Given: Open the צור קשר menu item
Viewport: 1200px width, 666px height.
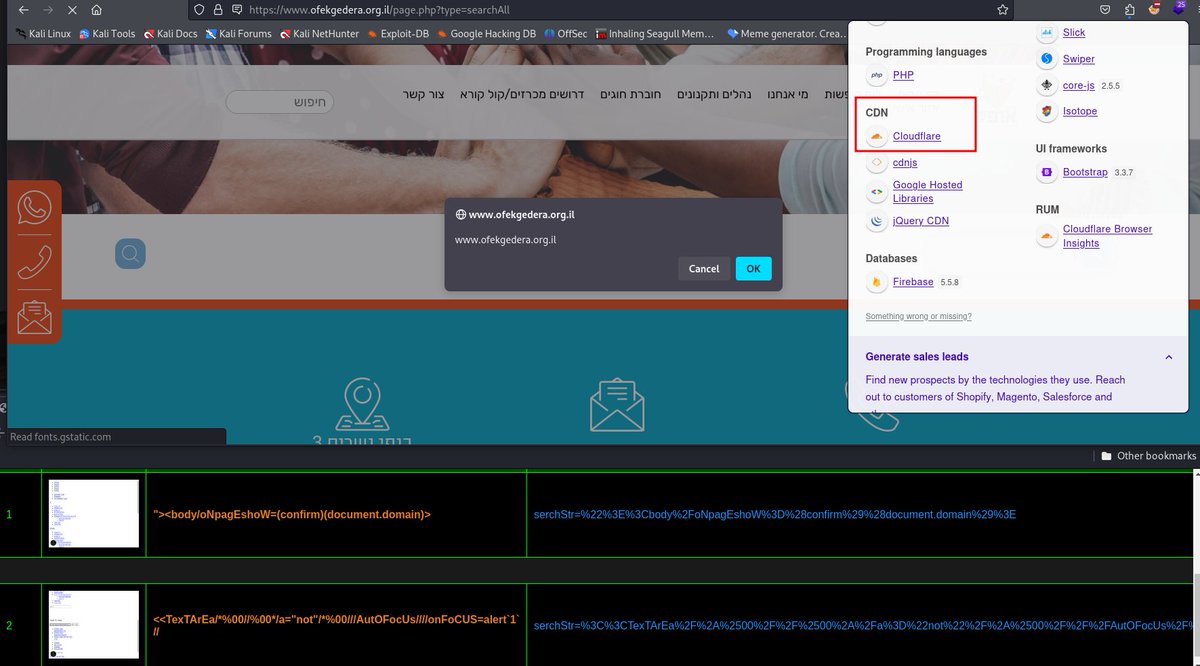Looking at the screenshot, I should [x=424, y=94].
